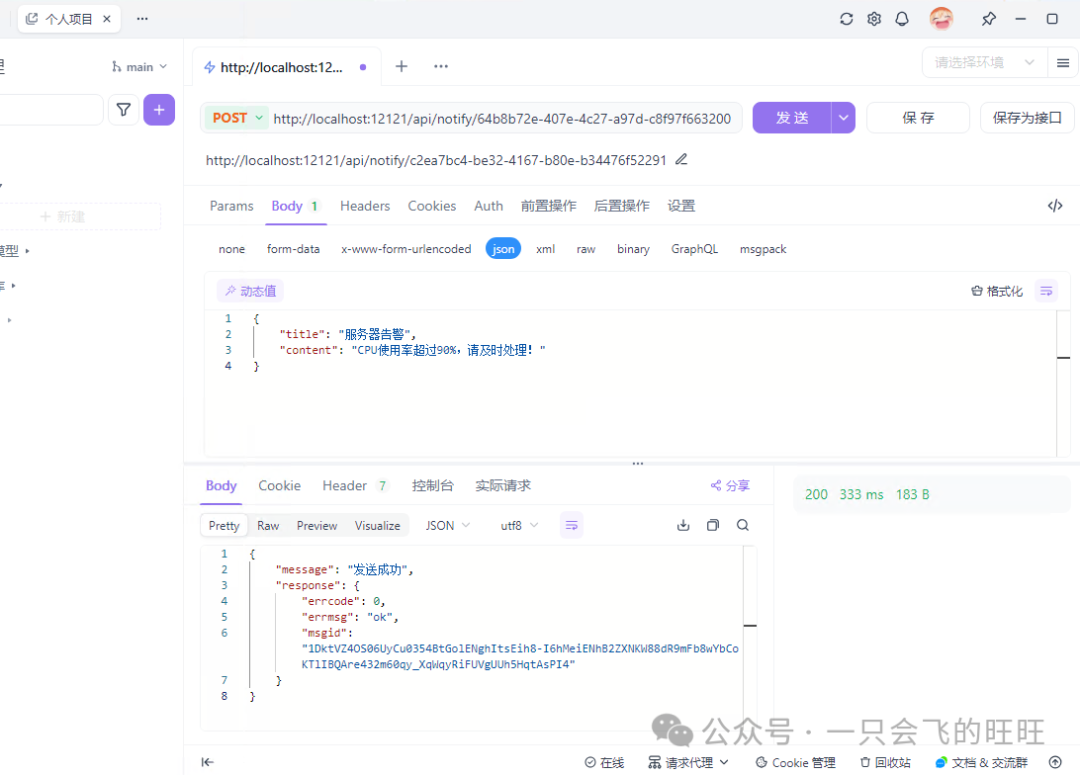The height and width of the screenshot is (775, 1080).
Task: Select the json body type
Action: 503,249
